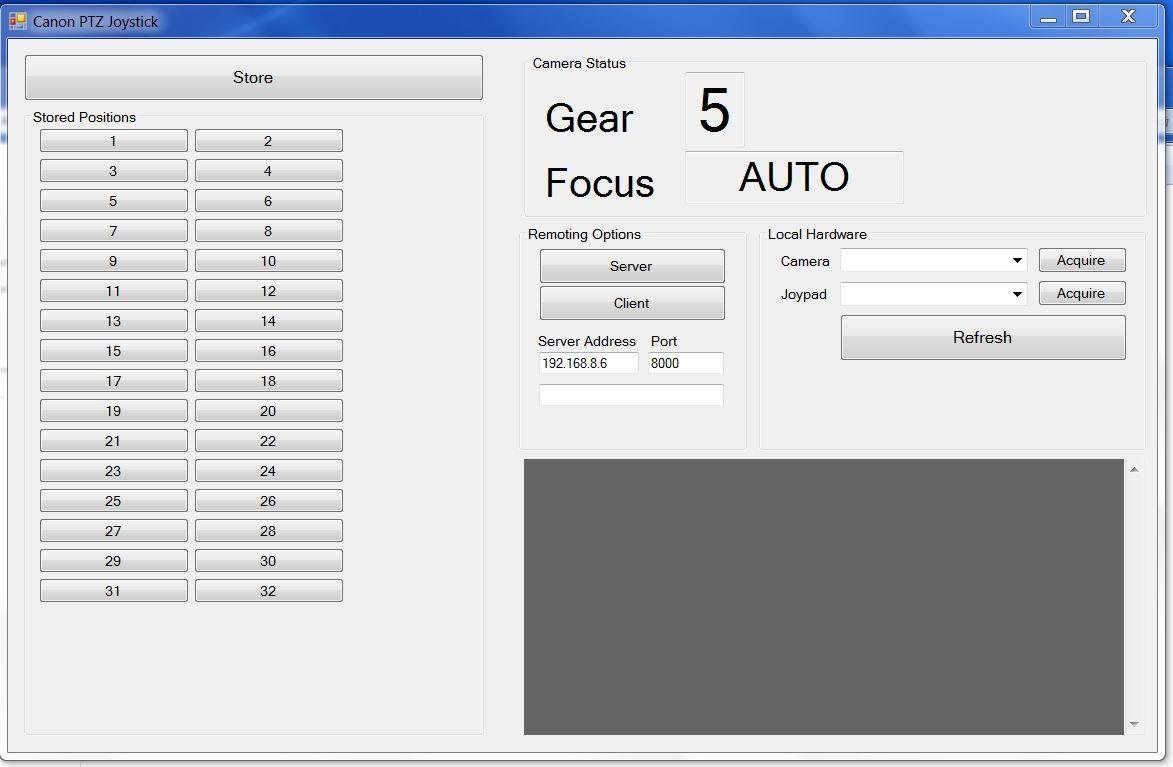Edit the Port field showing 8000
1173x767 pixels.
click(x=685, y=363)
